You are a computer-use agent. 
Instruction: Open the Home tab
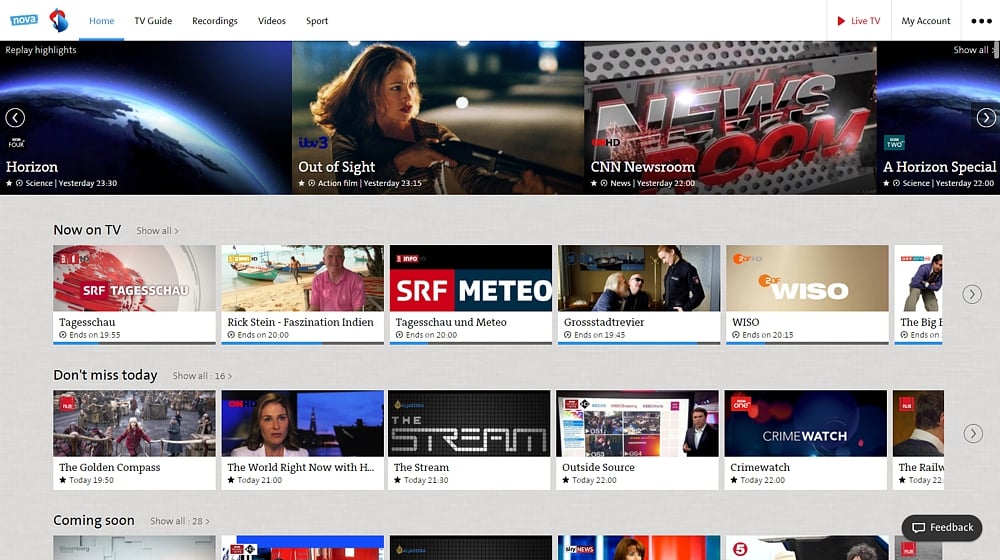[x=101, y=21]
